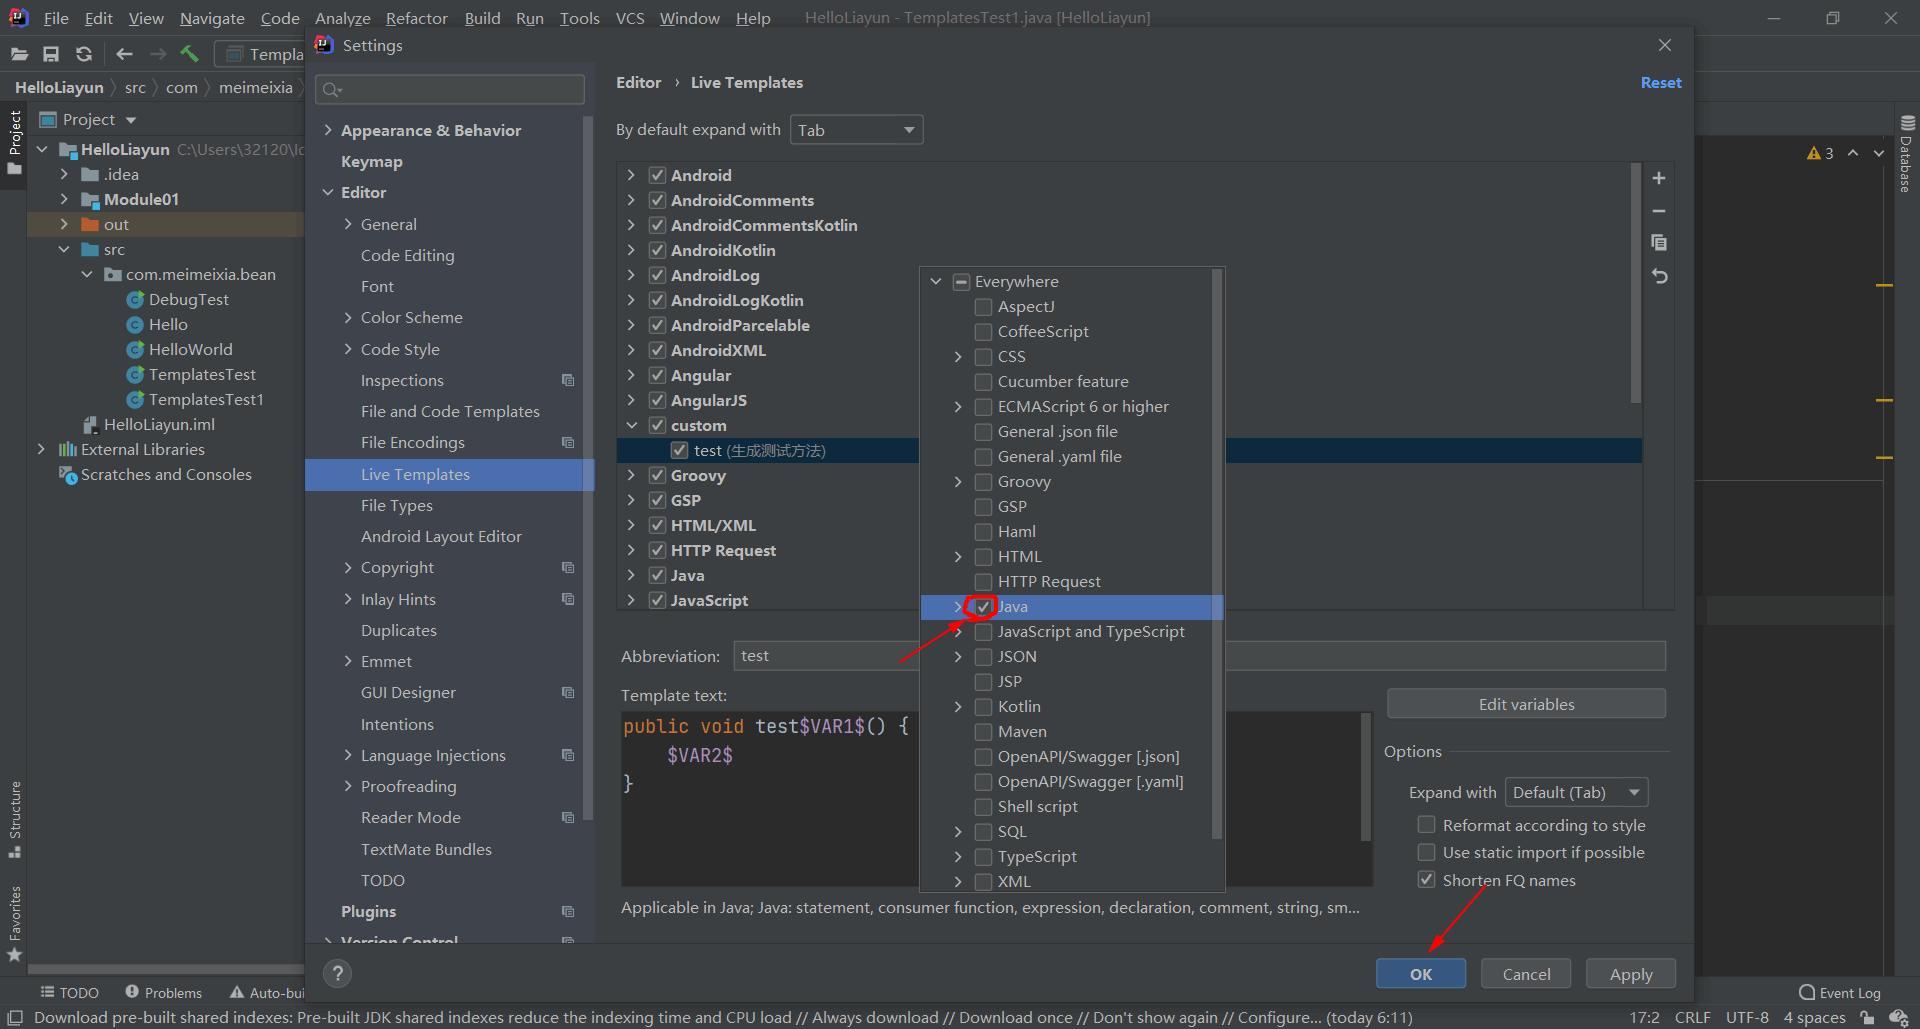The height and width of the screenshot is (1029, 1920).
Task: Expand the Groovy template group
Action: click(631, 475)
